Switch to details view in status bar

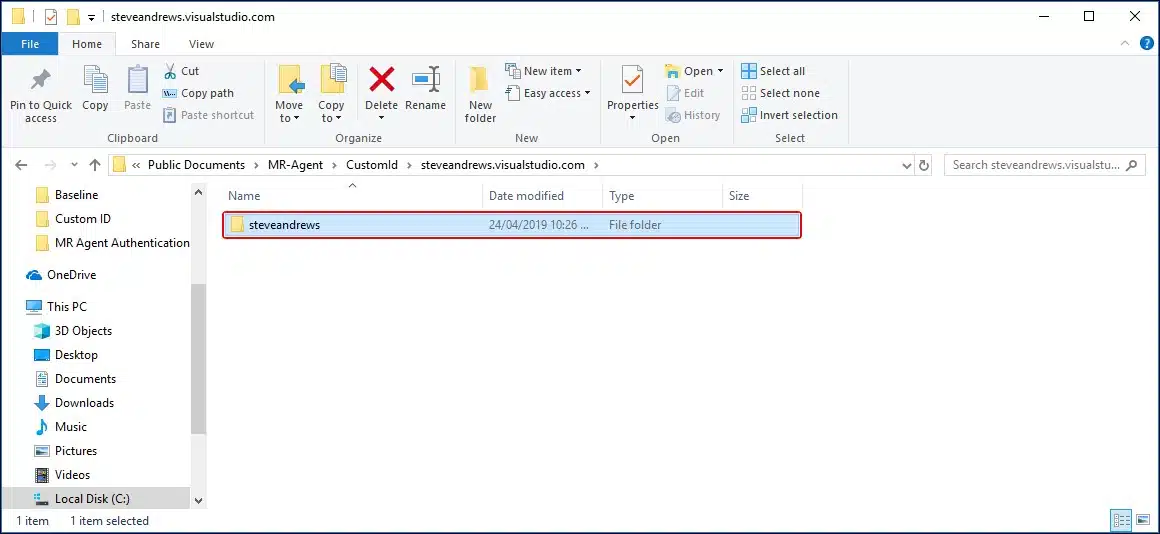[1121, 520]
